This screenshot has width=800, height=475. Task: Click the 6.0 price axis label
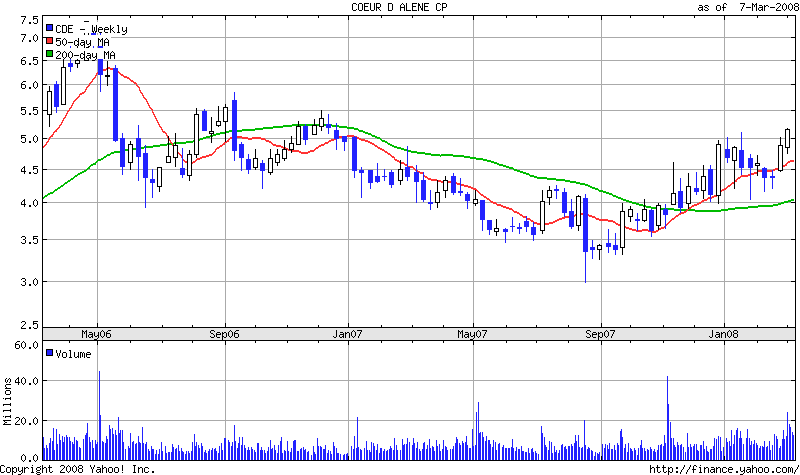(29, 85)
